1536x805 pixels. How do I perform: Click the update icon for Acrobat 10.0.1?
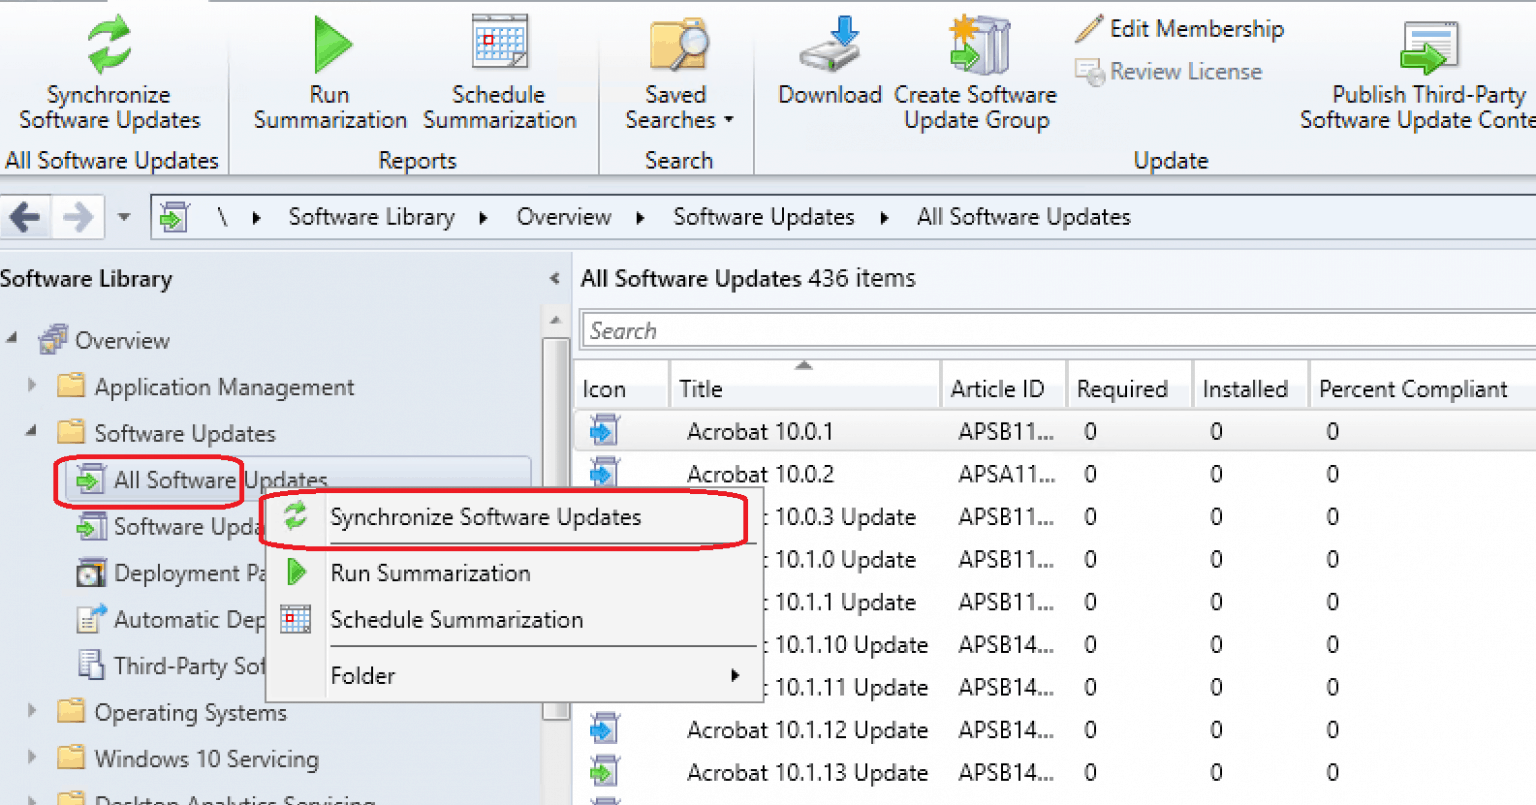click(x=604, y=431)
